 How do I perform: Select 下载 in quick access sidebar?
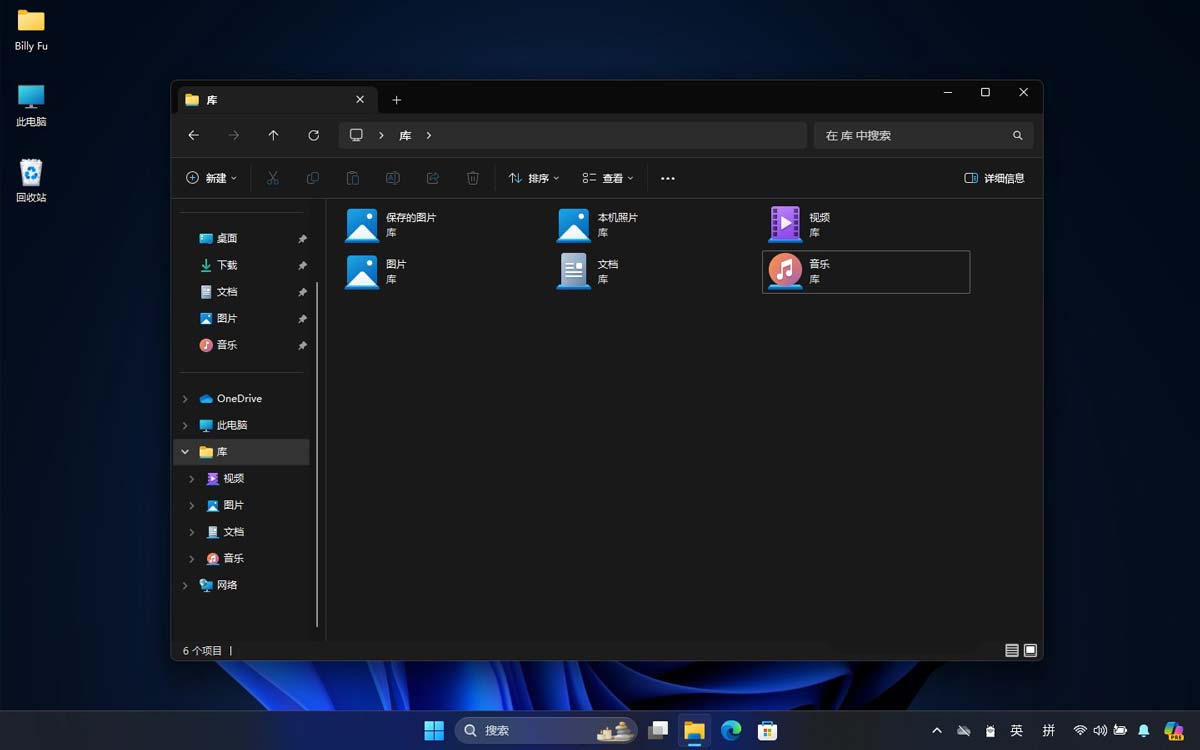pyautogui.click(x=227, y=265)
